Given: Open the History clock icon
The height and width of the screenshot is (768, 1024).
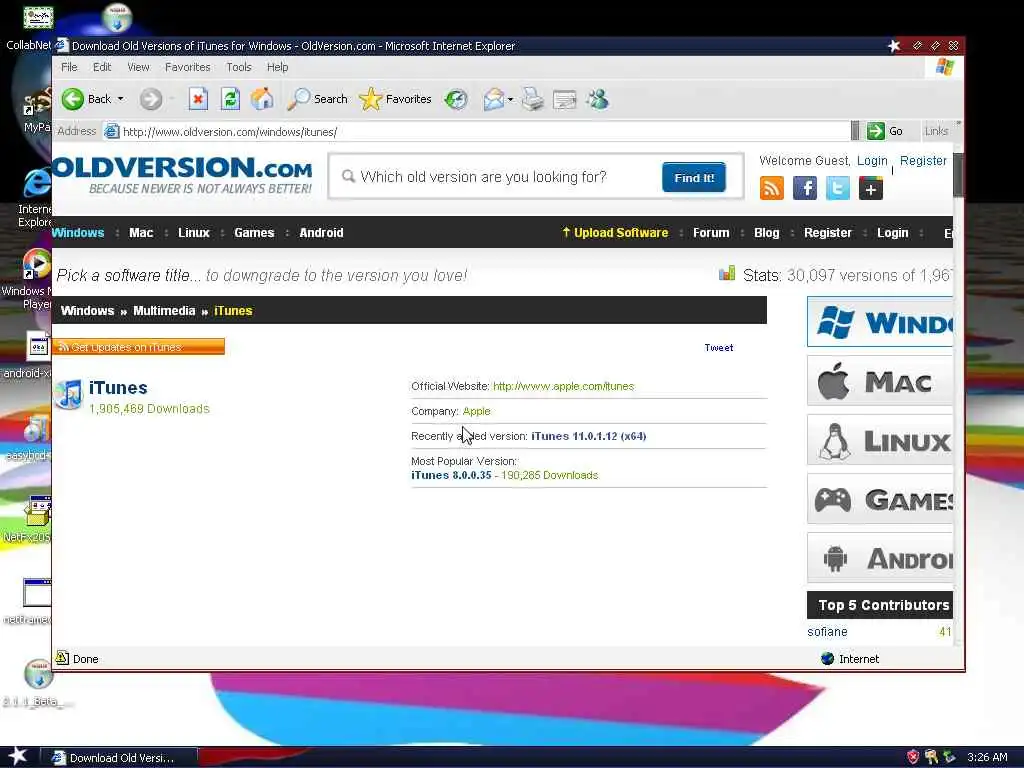Looking at the screenshot, I should click(x=456, y=99).
